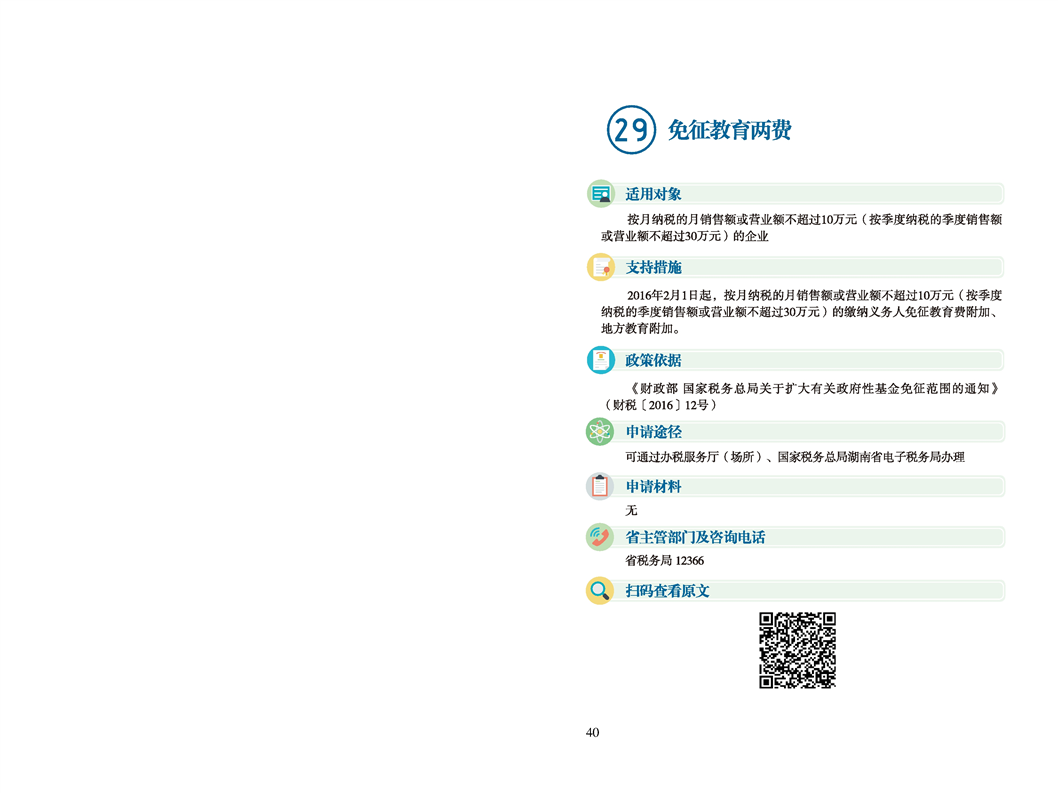This screenshot has width=1058, height=793.
Task: Click the 省主管部门及咨询电话 heading
Action: [x=695, y=537]
